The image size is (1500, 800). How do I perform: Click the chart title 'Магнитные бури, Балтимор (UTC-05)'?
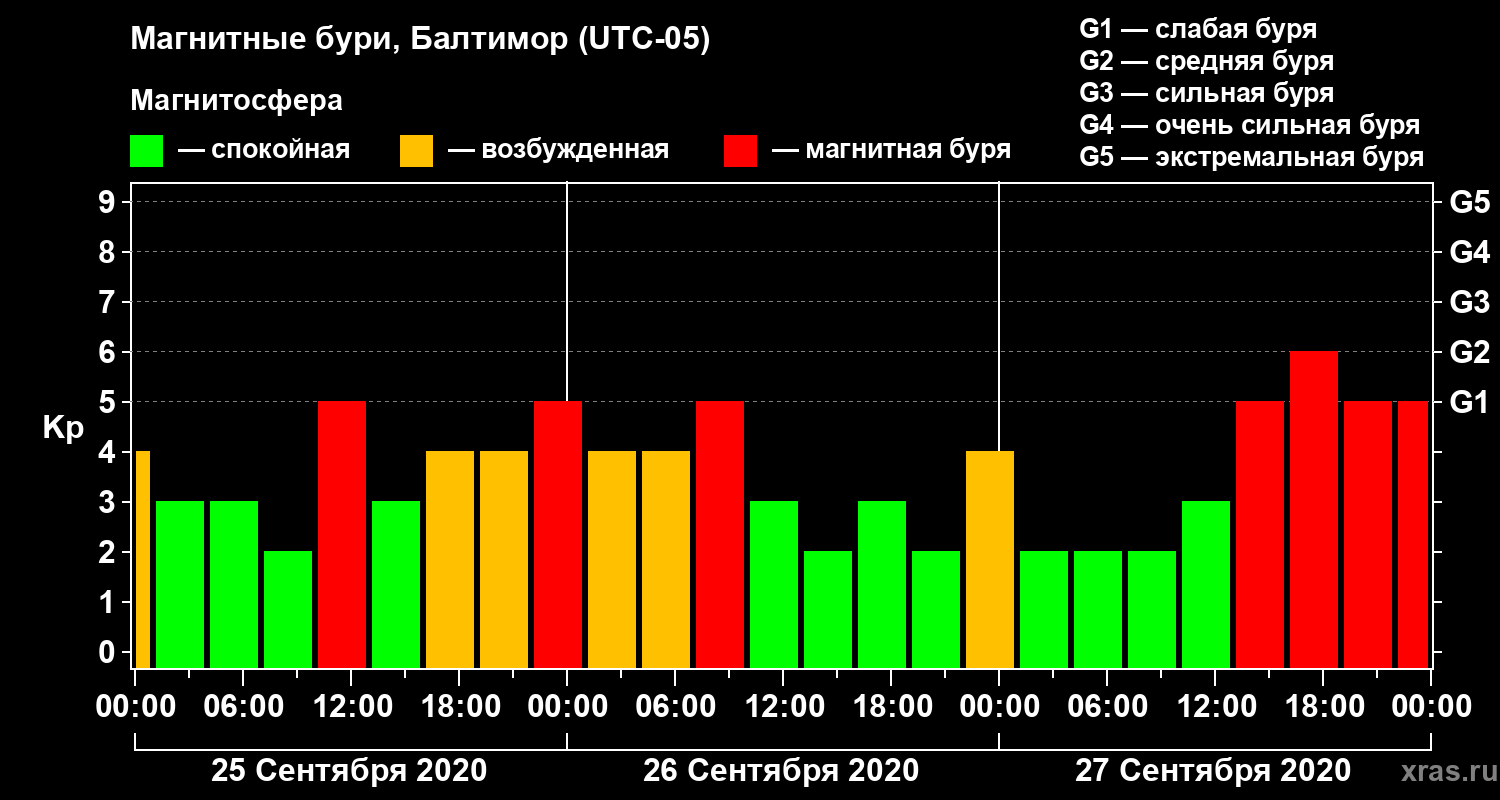pyautogui.click(x=420, y=41)
